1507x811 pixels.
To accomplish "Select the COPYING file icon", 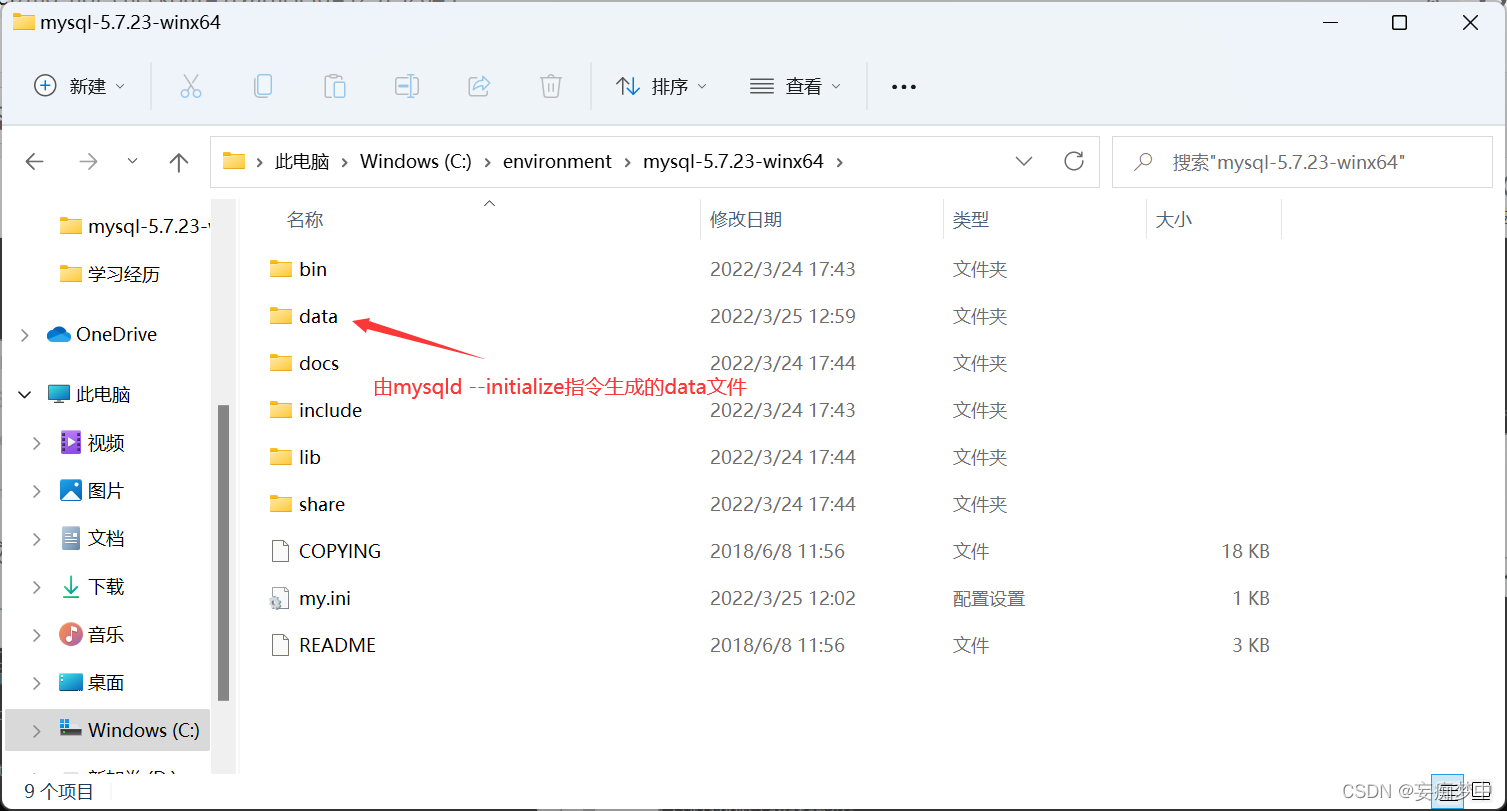I will (x=281, y=551).
